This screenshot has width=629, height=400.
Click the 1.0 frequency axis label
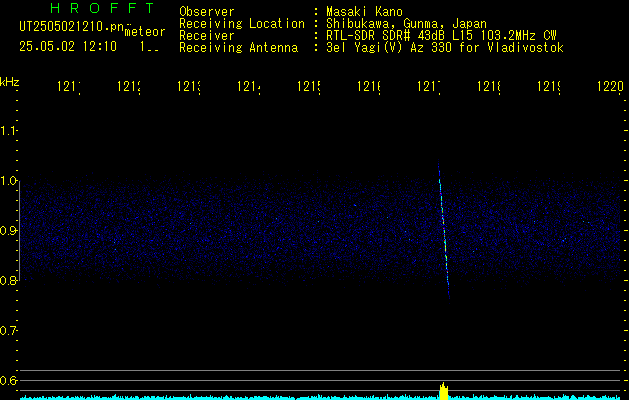[x=8, y=181]
